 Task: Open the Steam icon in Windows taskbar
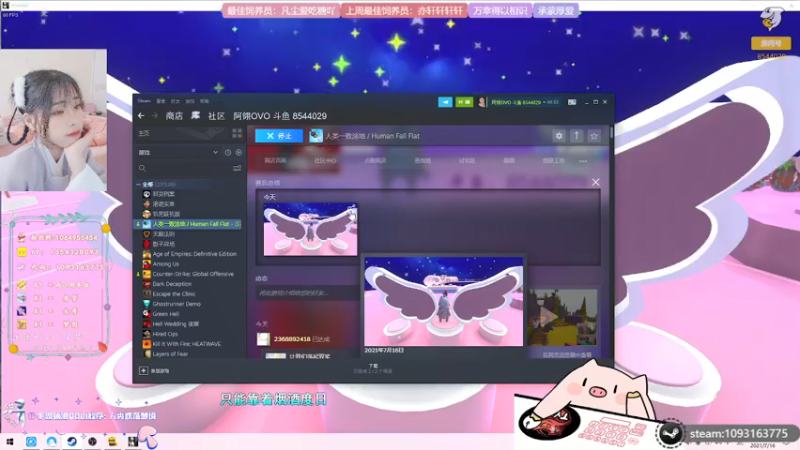click(72, 442)
